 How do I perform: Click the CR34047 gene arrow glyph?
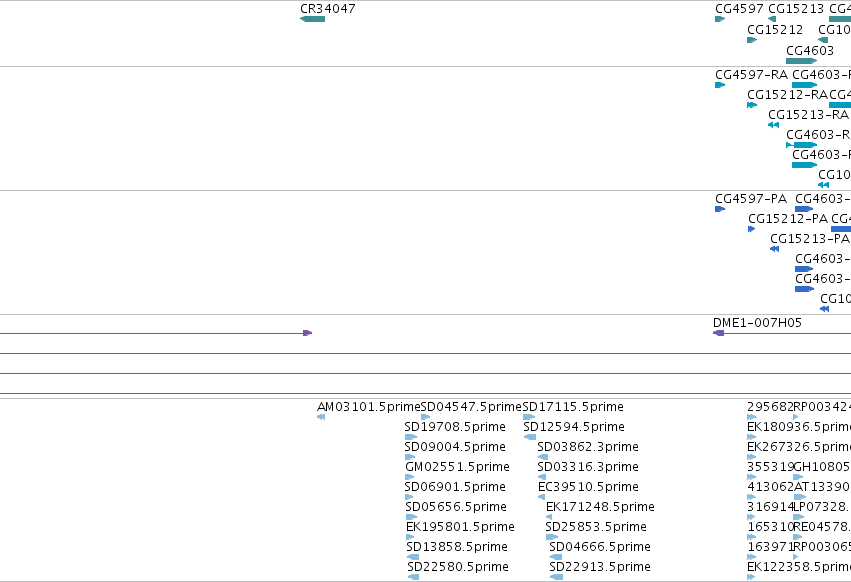click(x=313, y=19)
